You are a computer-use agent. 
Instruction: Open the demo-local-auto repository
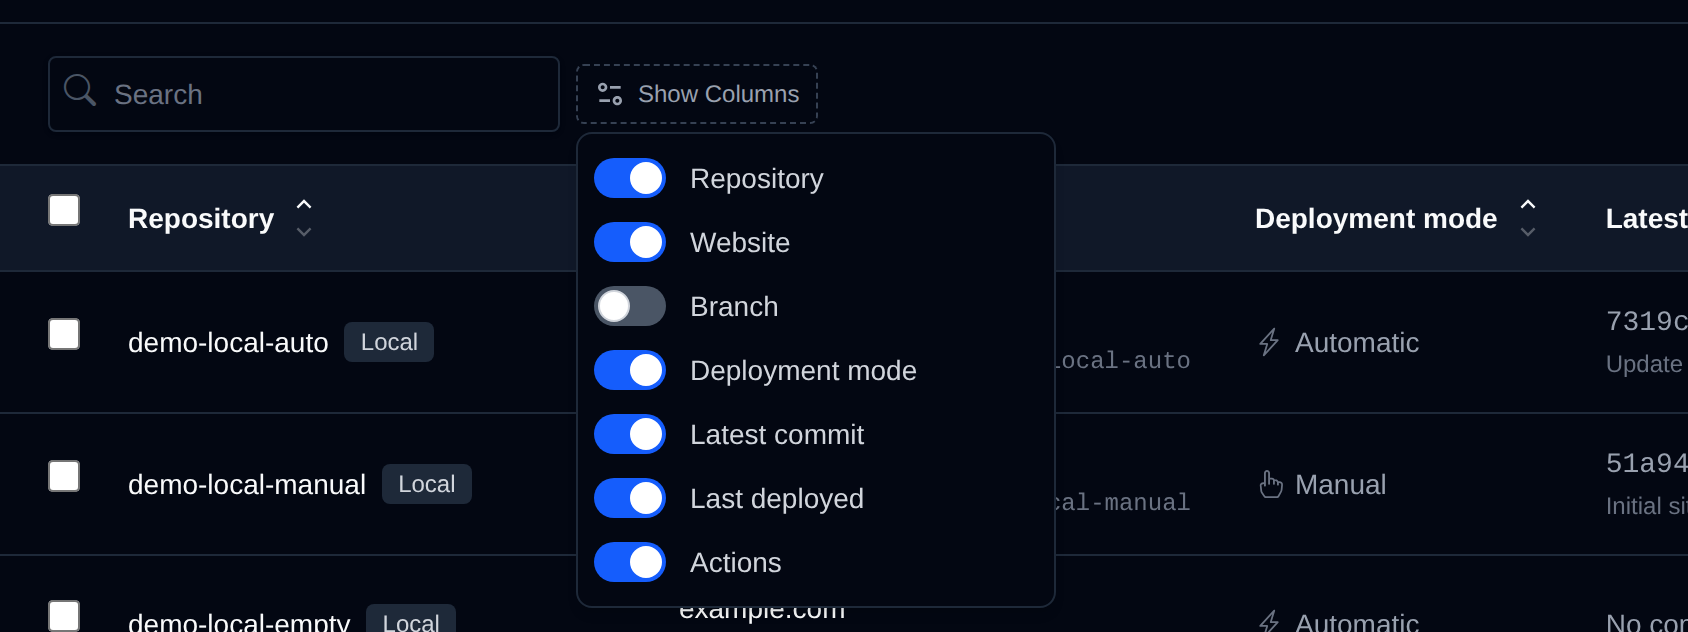pos(228,342)
